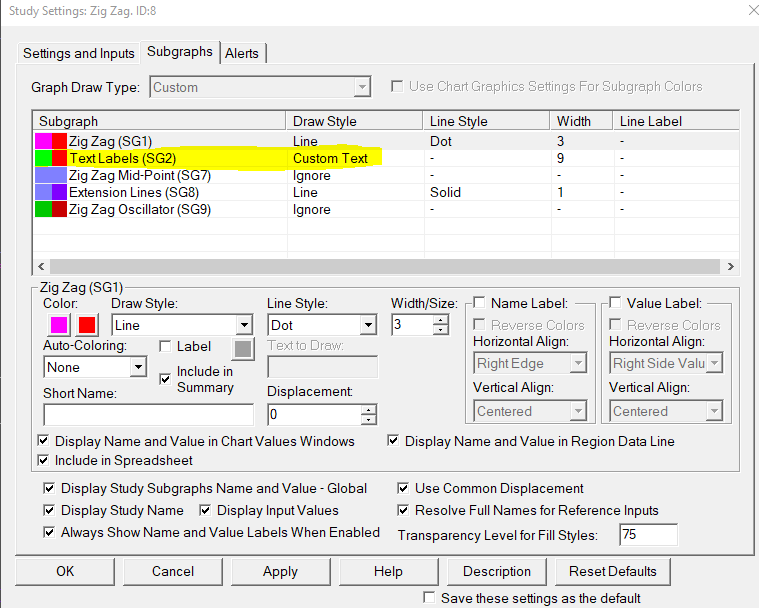Switch to the Settings and Inputs tab
The width and height of the screenshot is (759, 608).
point(78,53)
